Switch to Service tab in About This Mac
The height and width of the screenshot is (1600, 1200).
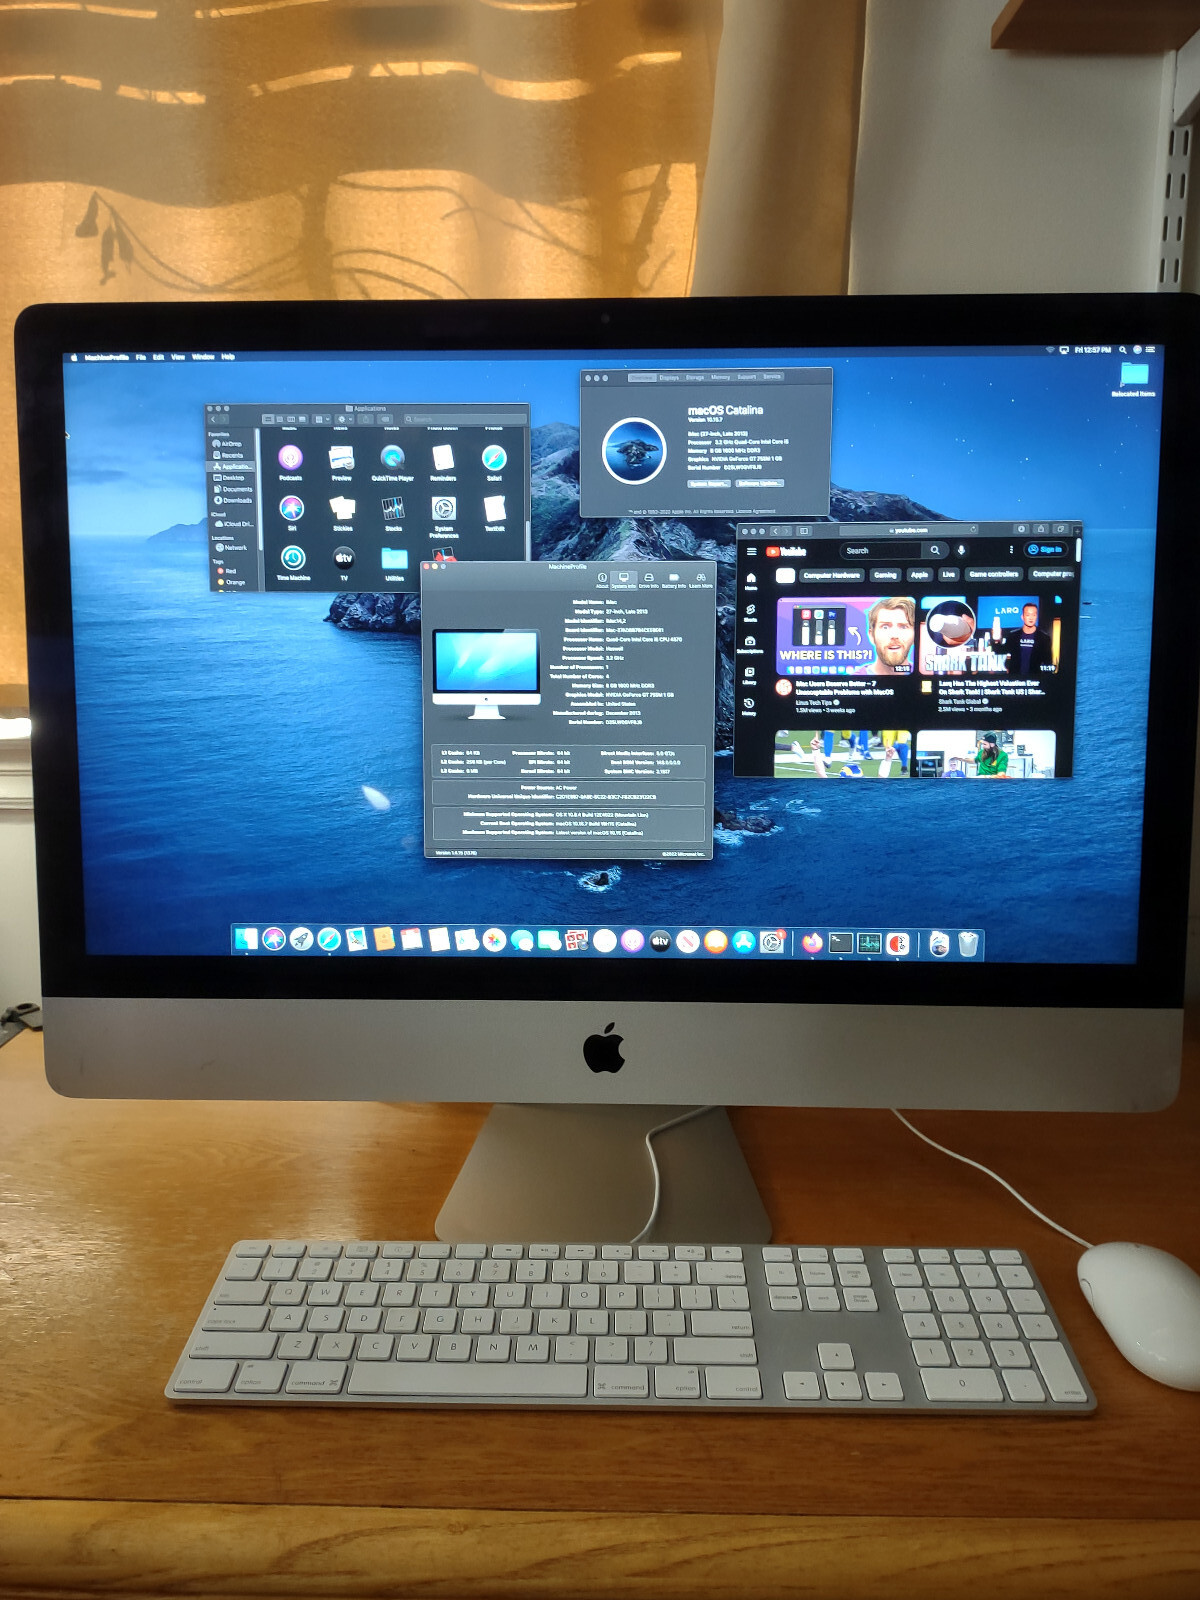pyautogui.click(x=772, y=377)
